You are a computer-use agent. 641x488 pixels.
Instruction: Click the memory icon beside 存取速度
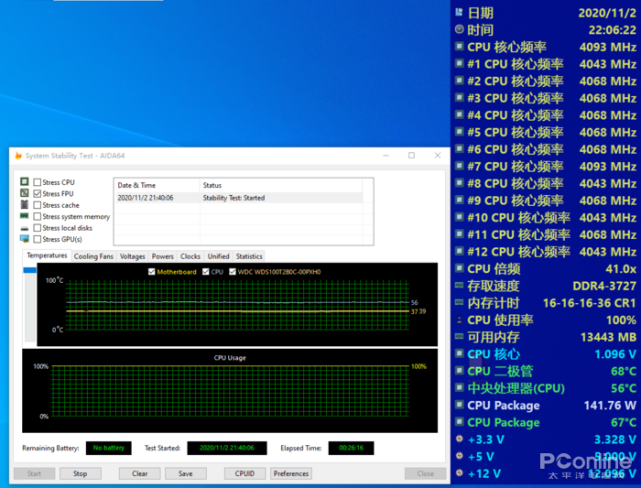(x=459, y=285)
